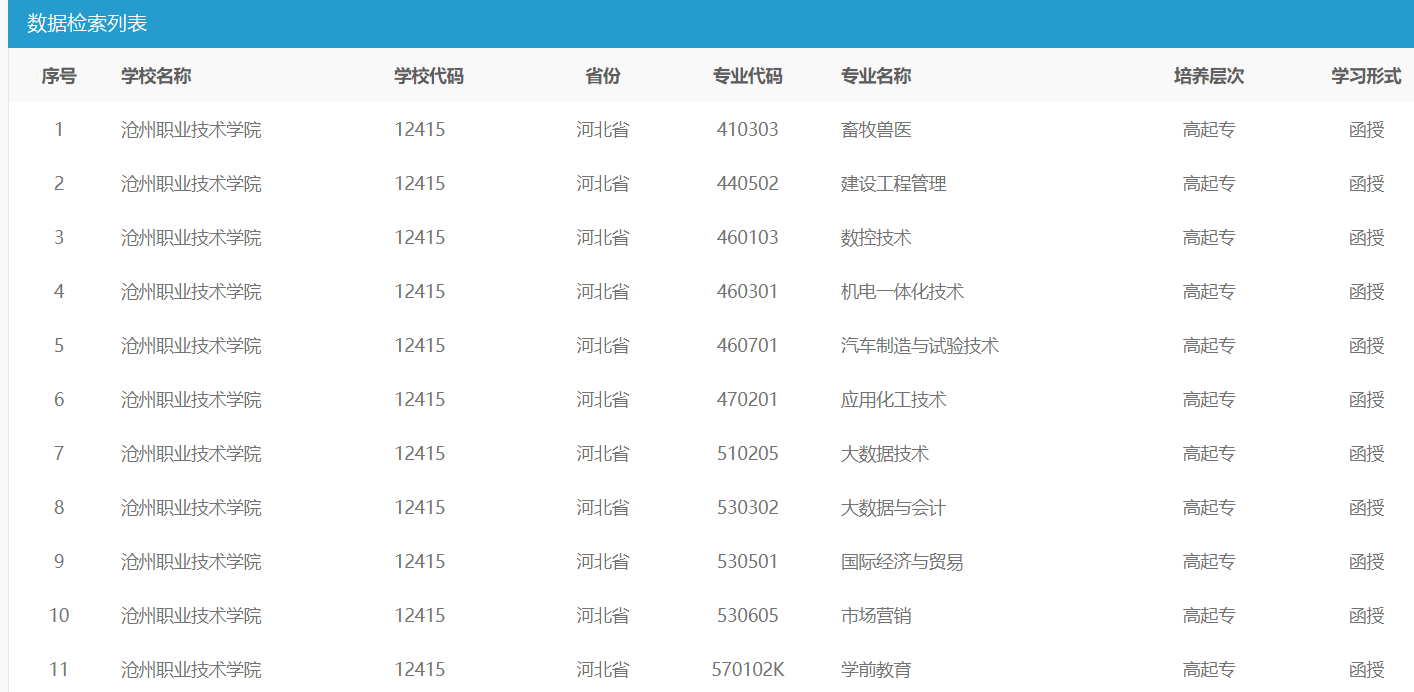Click 高起专 in the 汽车制造与试验技术 row
This screenshot has height=692, width=1414.
(x=1209, y=346)
